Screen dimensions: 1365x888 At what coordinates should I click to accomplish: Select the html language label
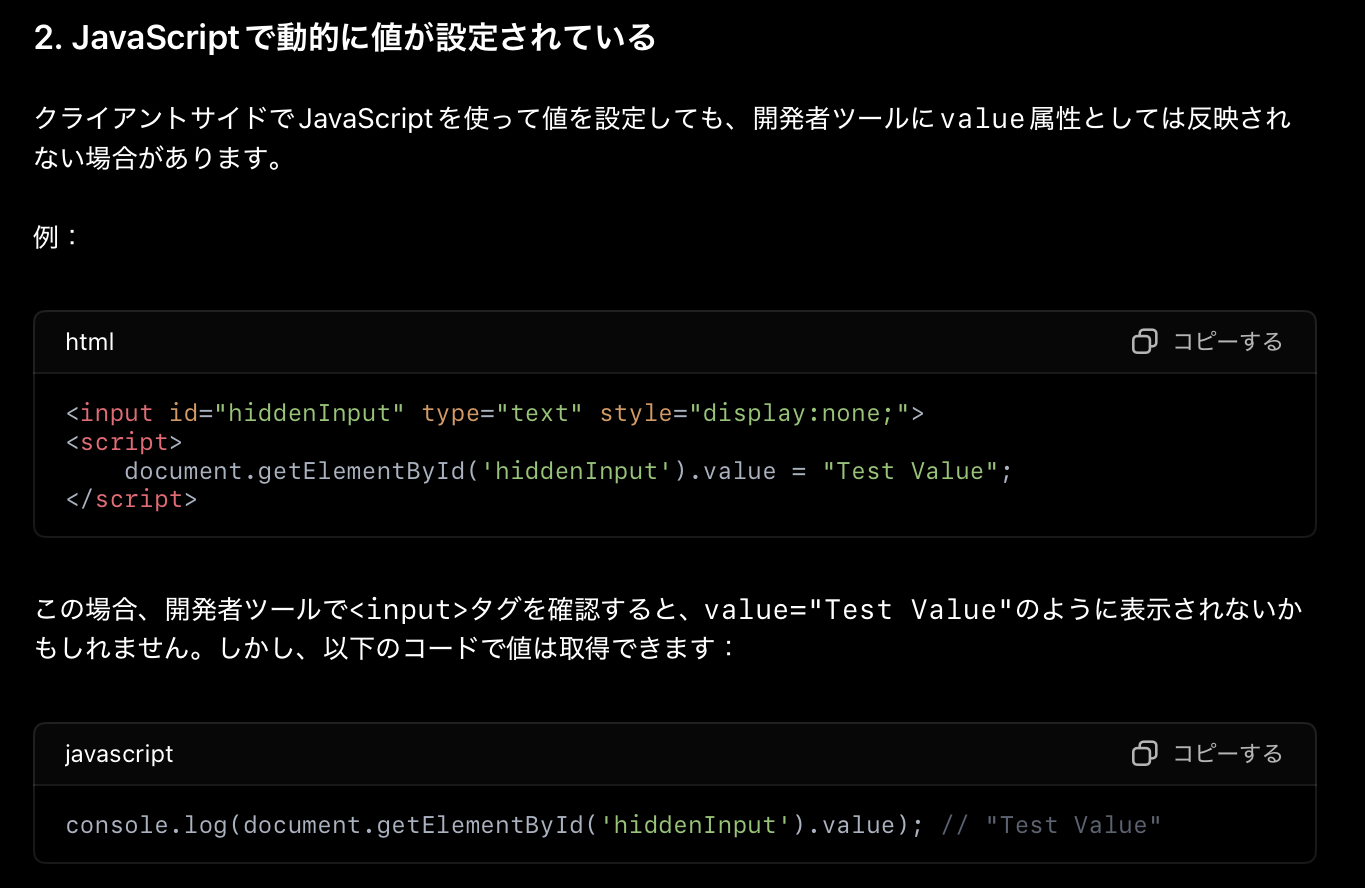pyautogui.click(x=89, y=341)
